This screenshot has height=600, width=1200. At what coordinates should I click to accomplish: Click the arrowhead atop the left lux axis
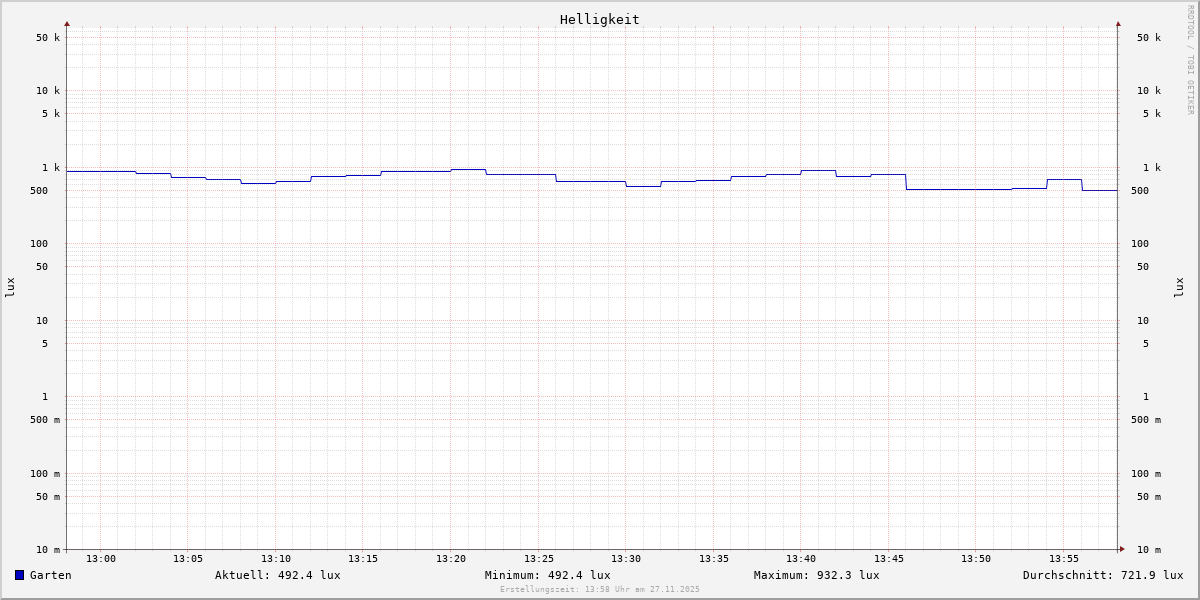click(67, 23)
